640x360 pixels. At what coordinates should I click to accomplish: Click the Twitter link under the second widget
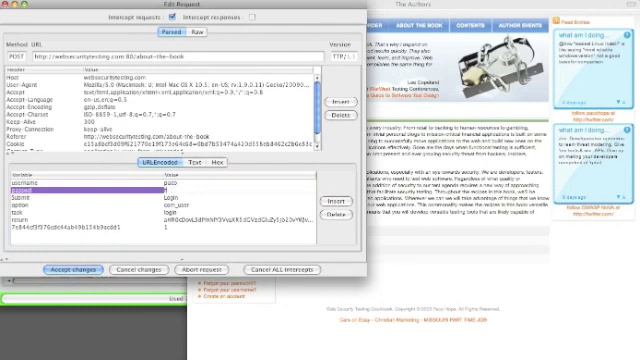(593, 211)
